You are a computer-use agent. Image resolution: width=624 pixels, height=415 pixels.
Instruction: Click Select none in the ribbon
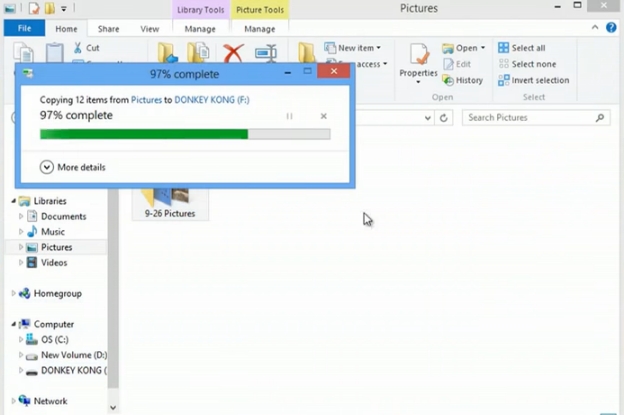527,64
